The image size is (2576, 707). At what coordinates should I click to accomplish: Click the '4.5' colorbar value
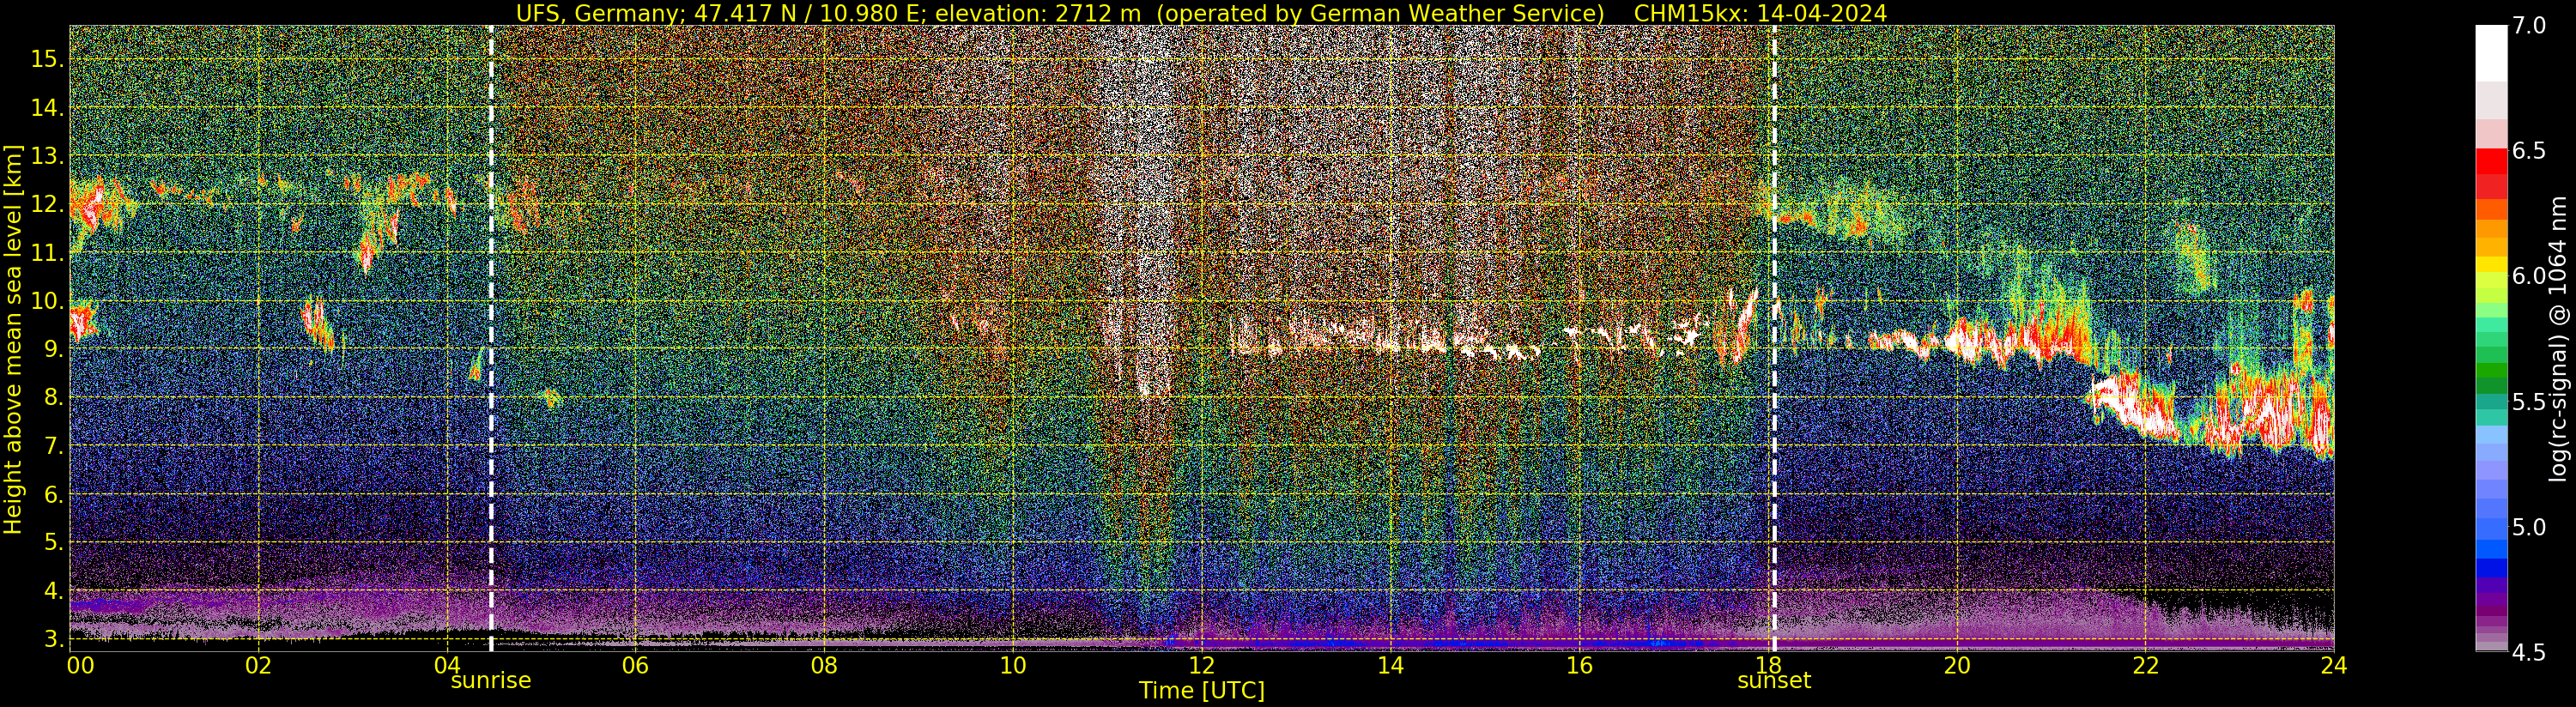pyautogui.click(x=2529, y=652)
